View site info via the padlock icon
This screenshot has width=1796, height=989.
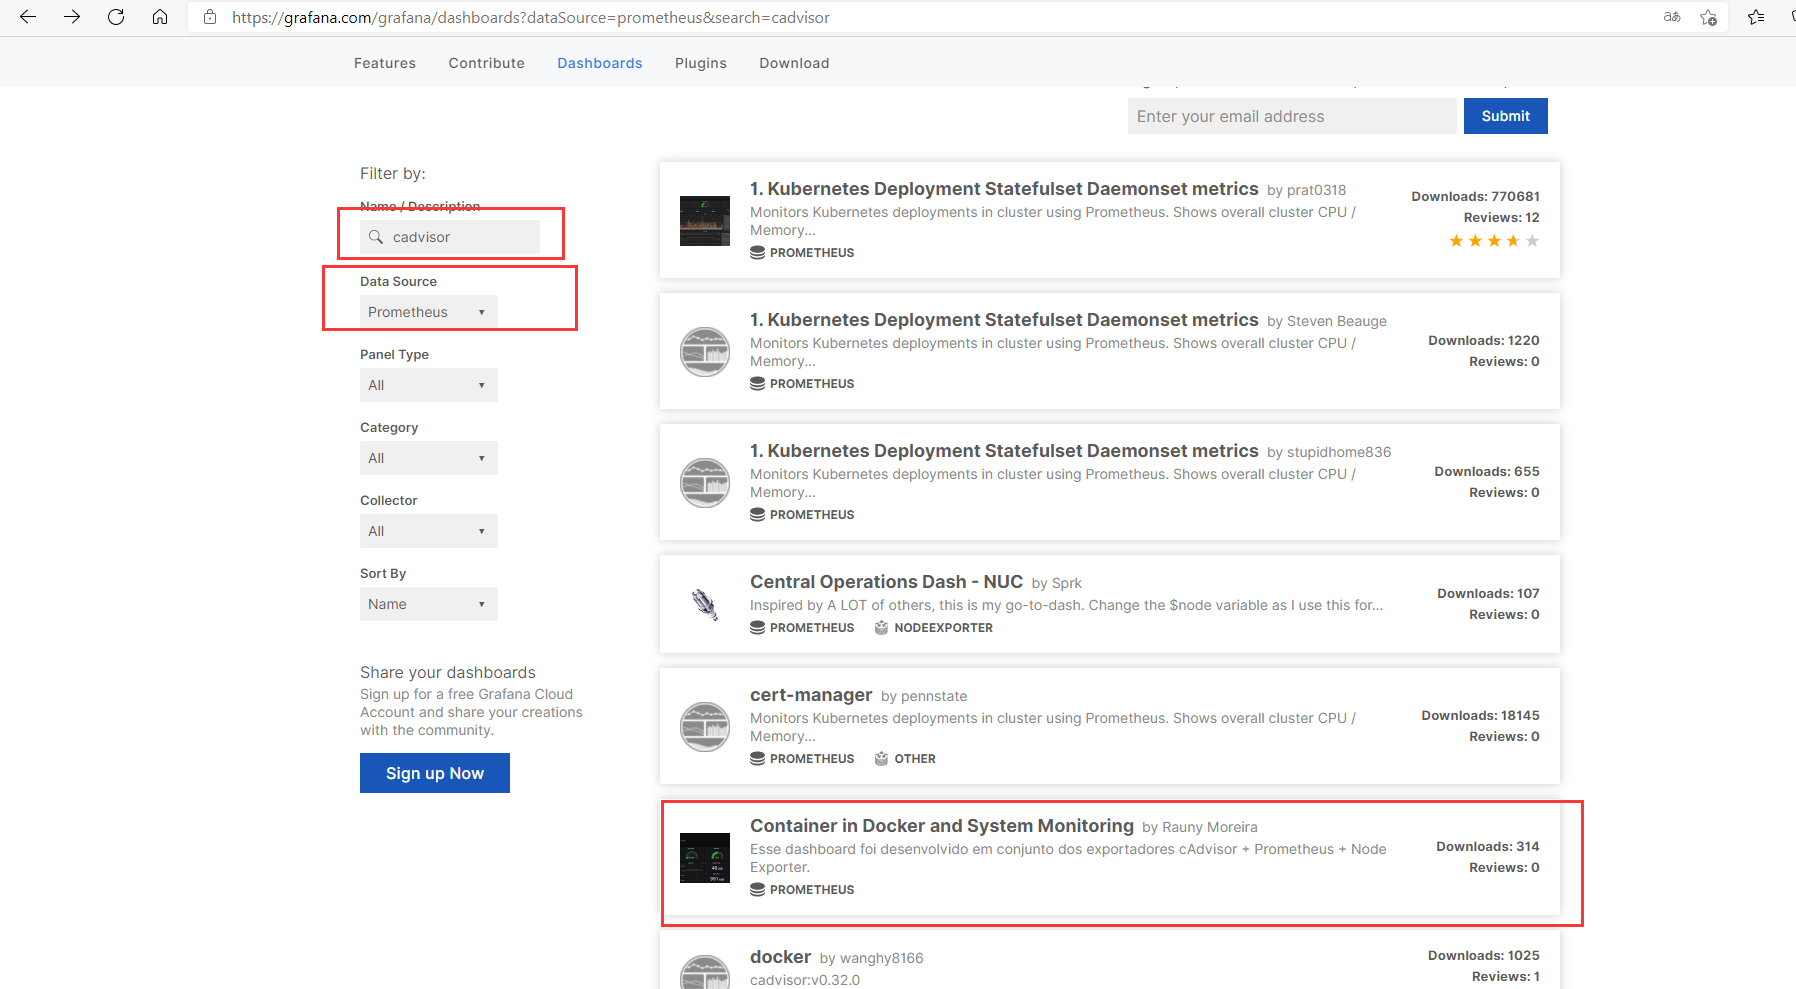[210, 17]
